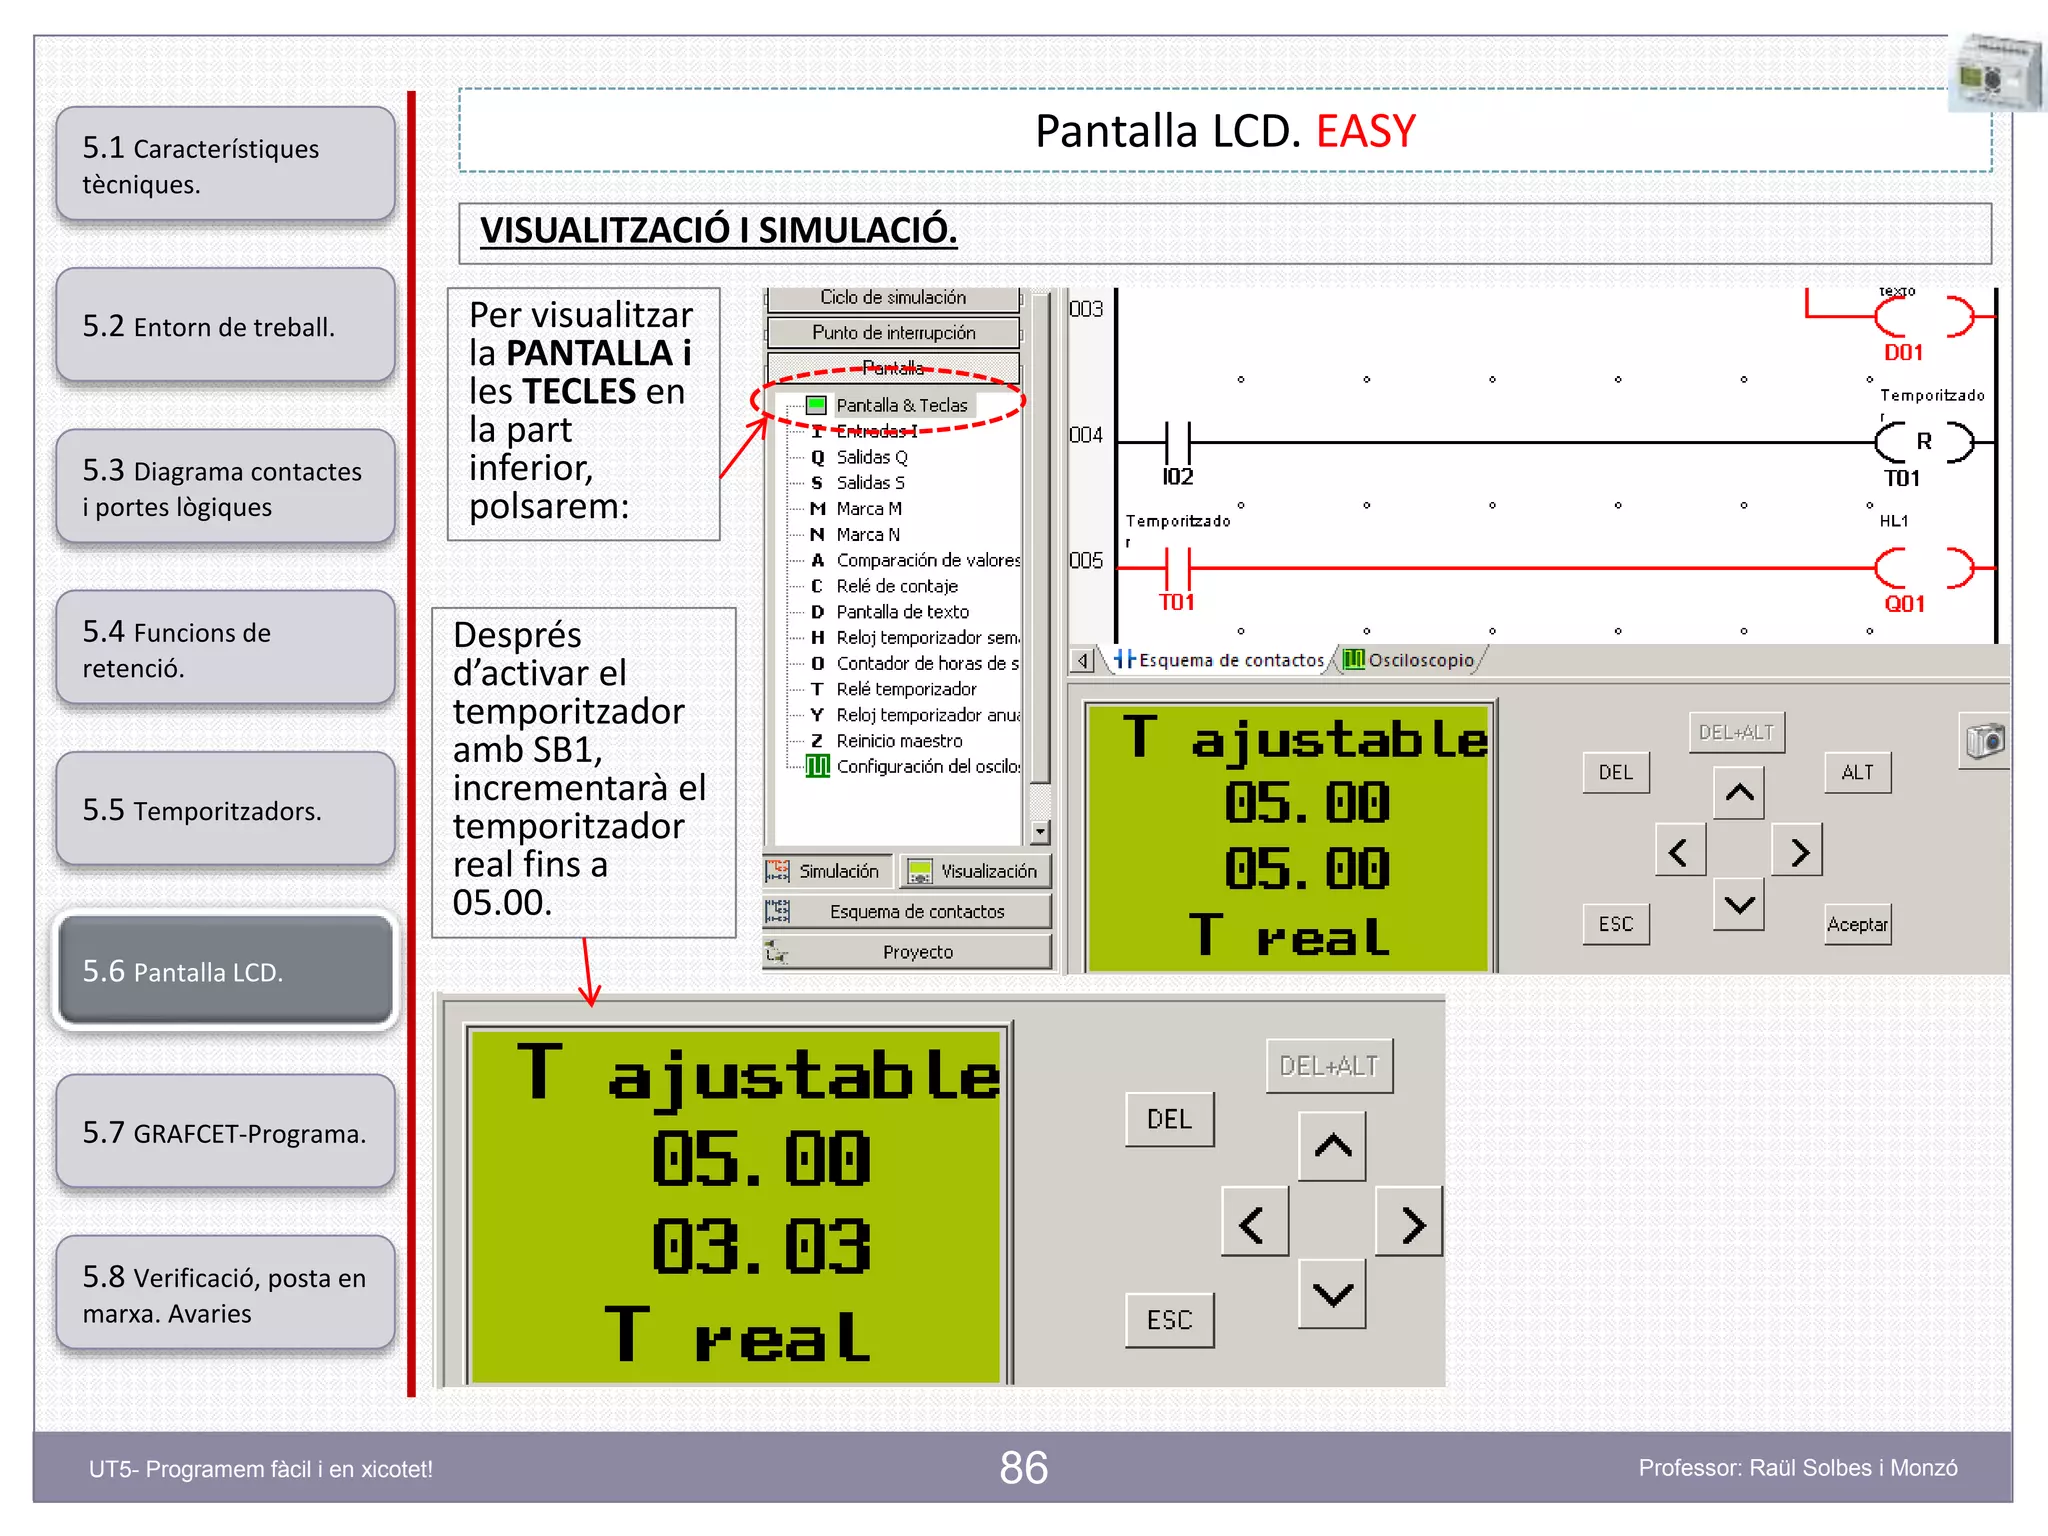Click right arrow on upper keypad
Screen dimensions: 2048x1536
coord(1797,851)
